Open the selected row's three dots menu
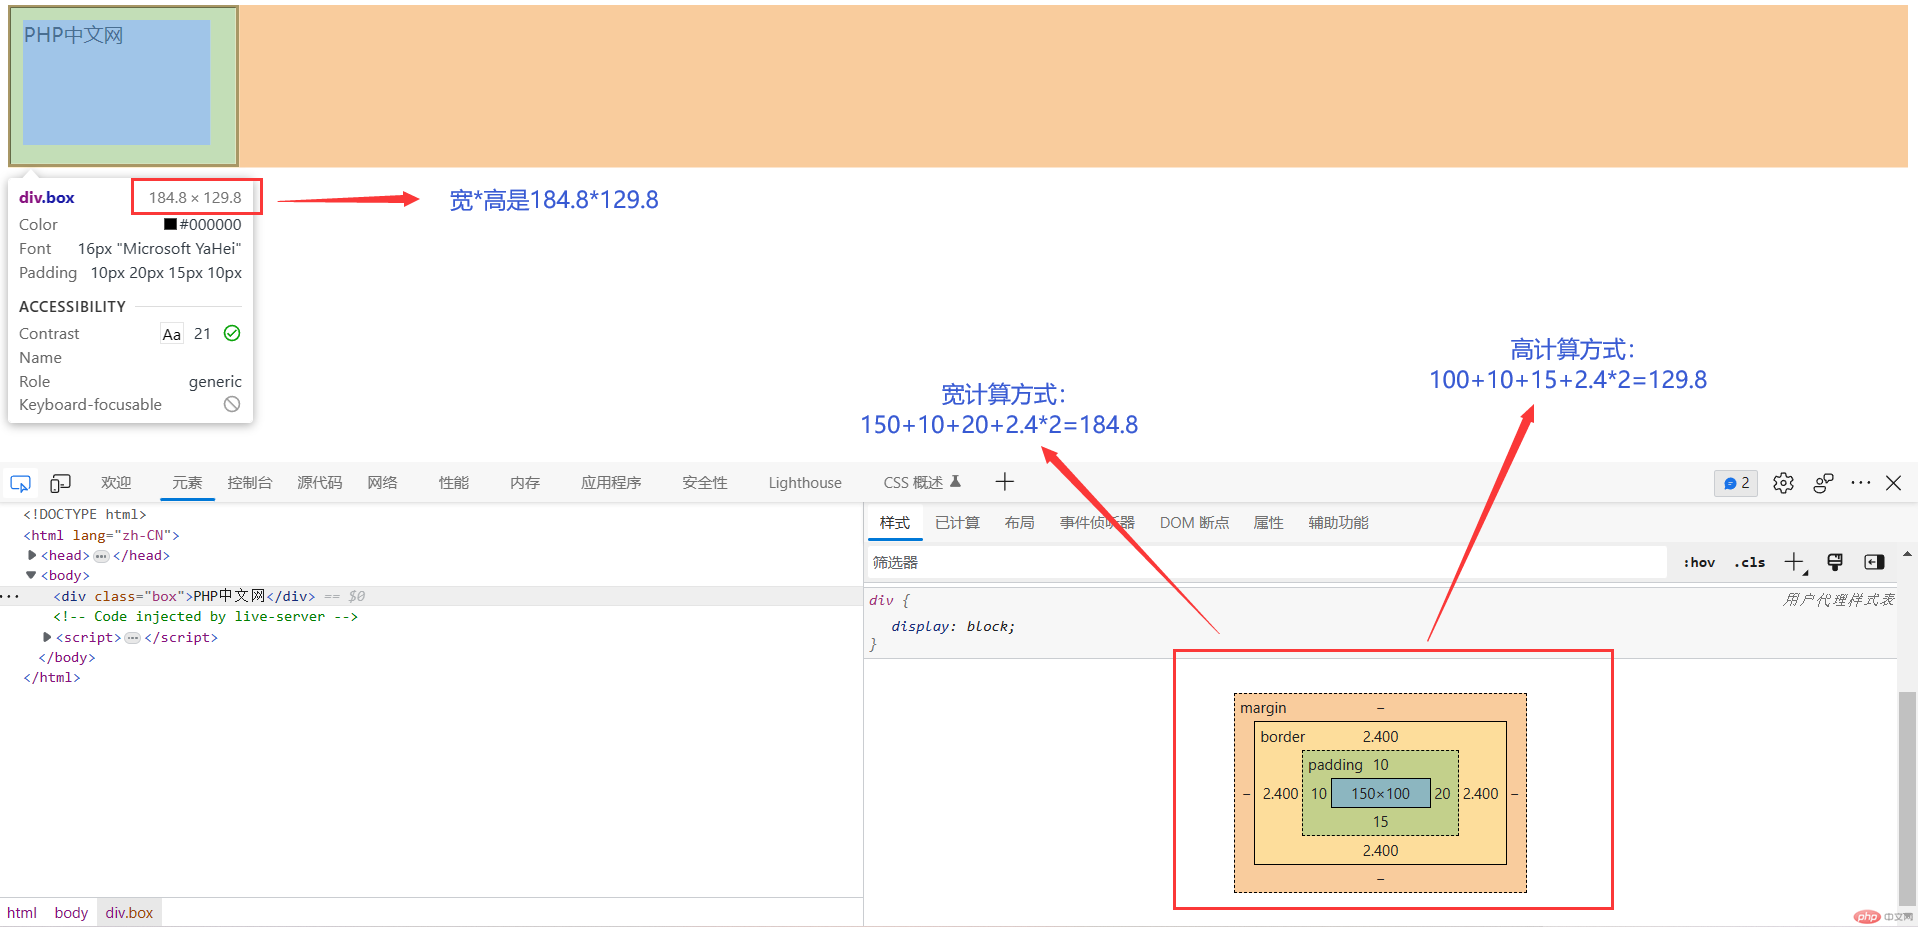The width and height of the screenshot is (1918, 927). click(x=10, y=596)
